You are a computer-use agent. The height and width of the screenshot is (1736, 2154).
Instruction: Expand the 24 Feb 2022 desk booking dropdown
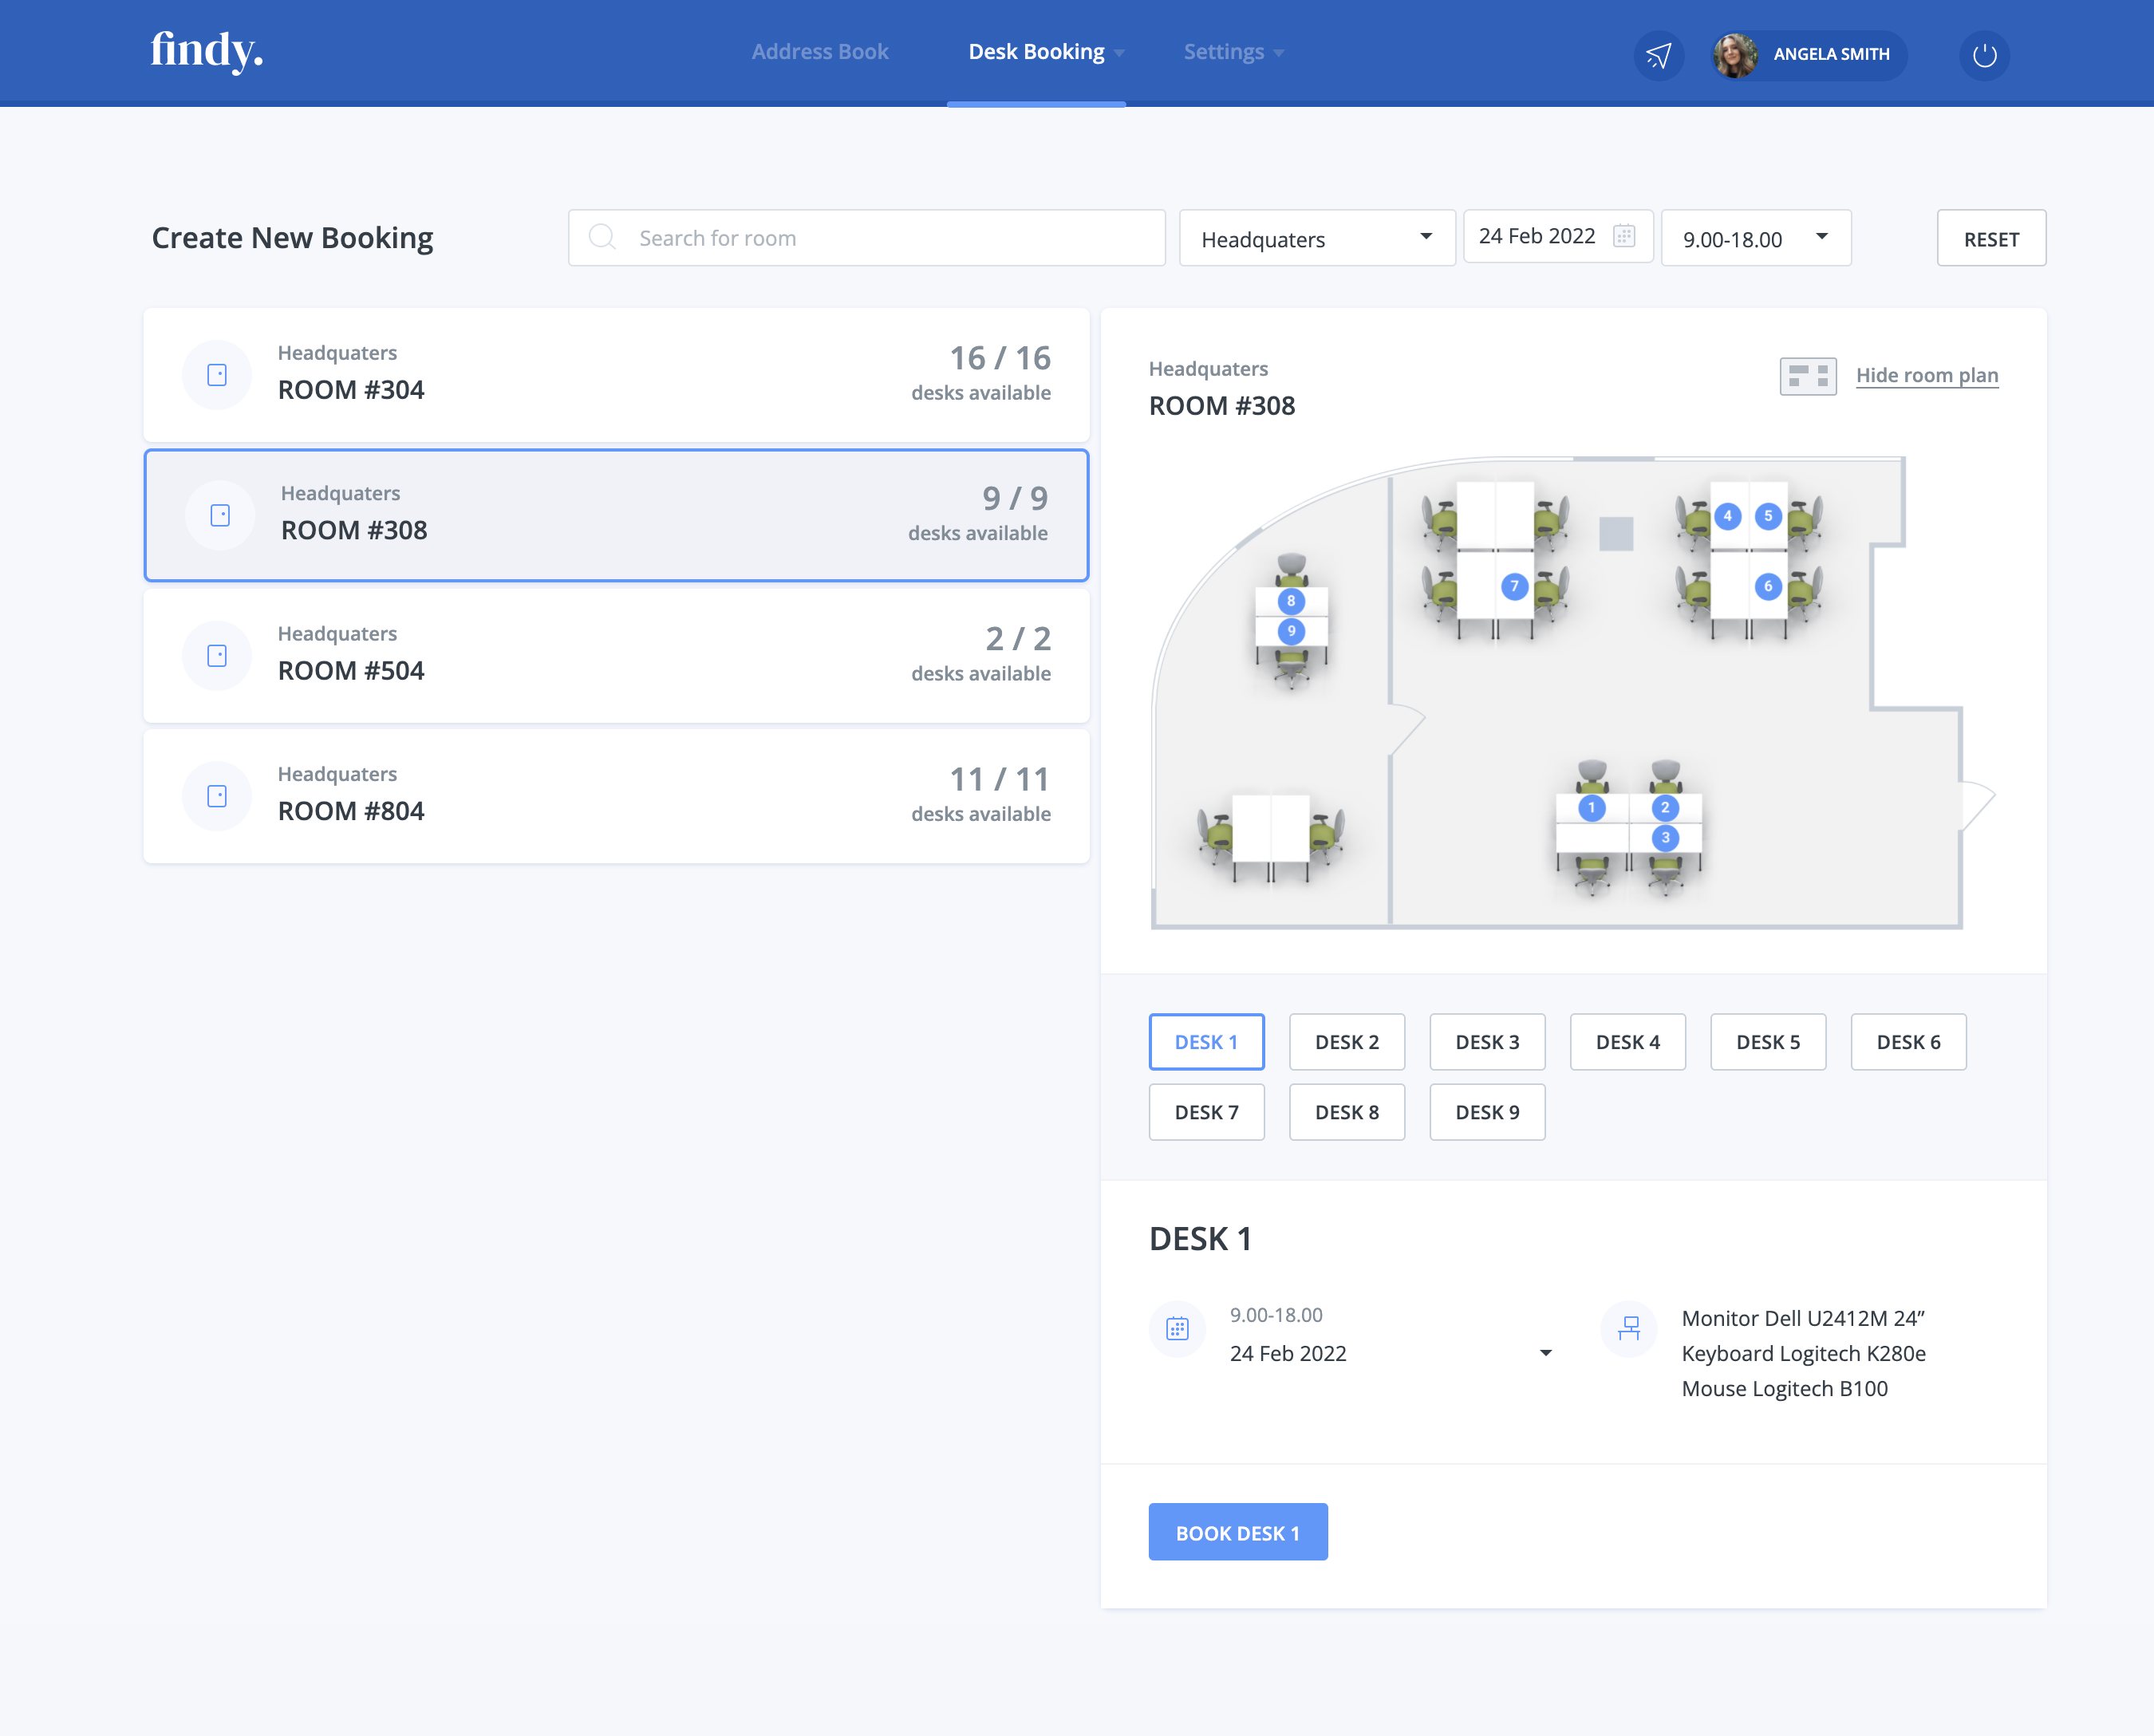click(x=1545, y=1353)
